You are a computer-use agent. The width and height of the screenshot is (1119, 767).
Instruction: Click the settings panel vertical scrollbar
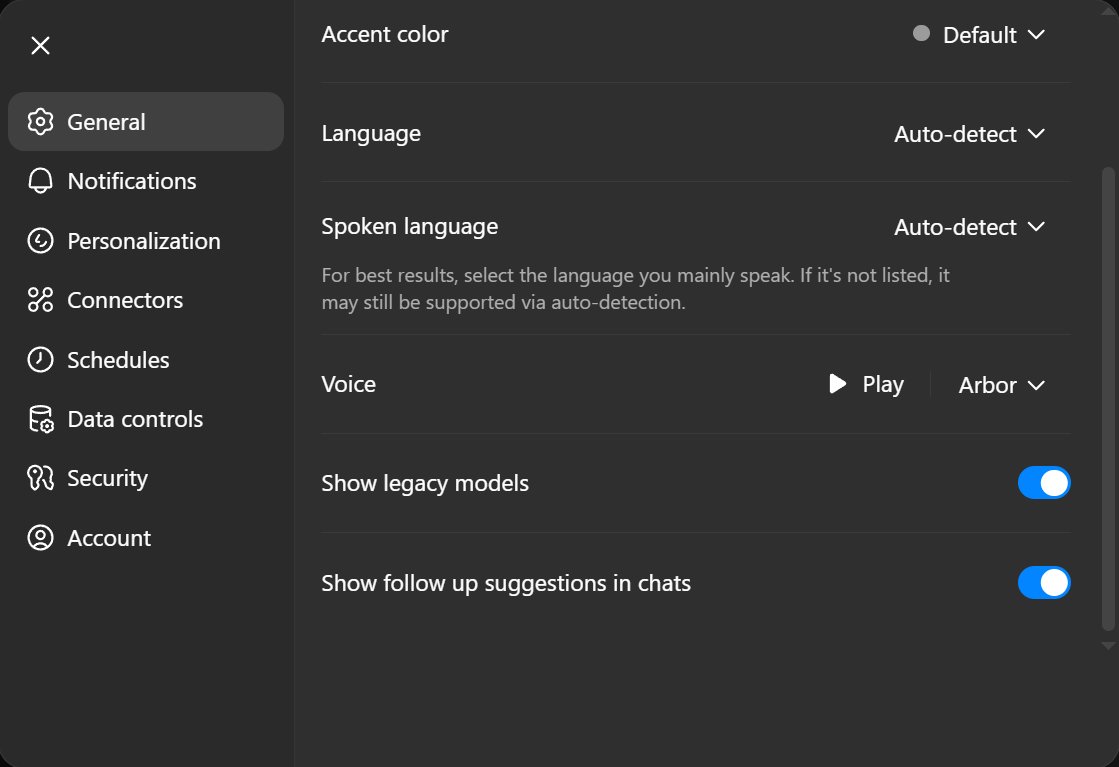(x=1108, y=399)
